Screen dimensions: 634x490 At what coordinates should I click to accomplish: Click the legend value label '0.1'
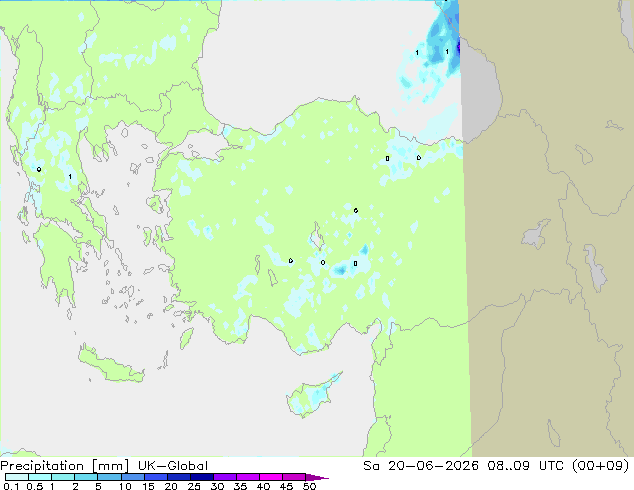point(11,486)
